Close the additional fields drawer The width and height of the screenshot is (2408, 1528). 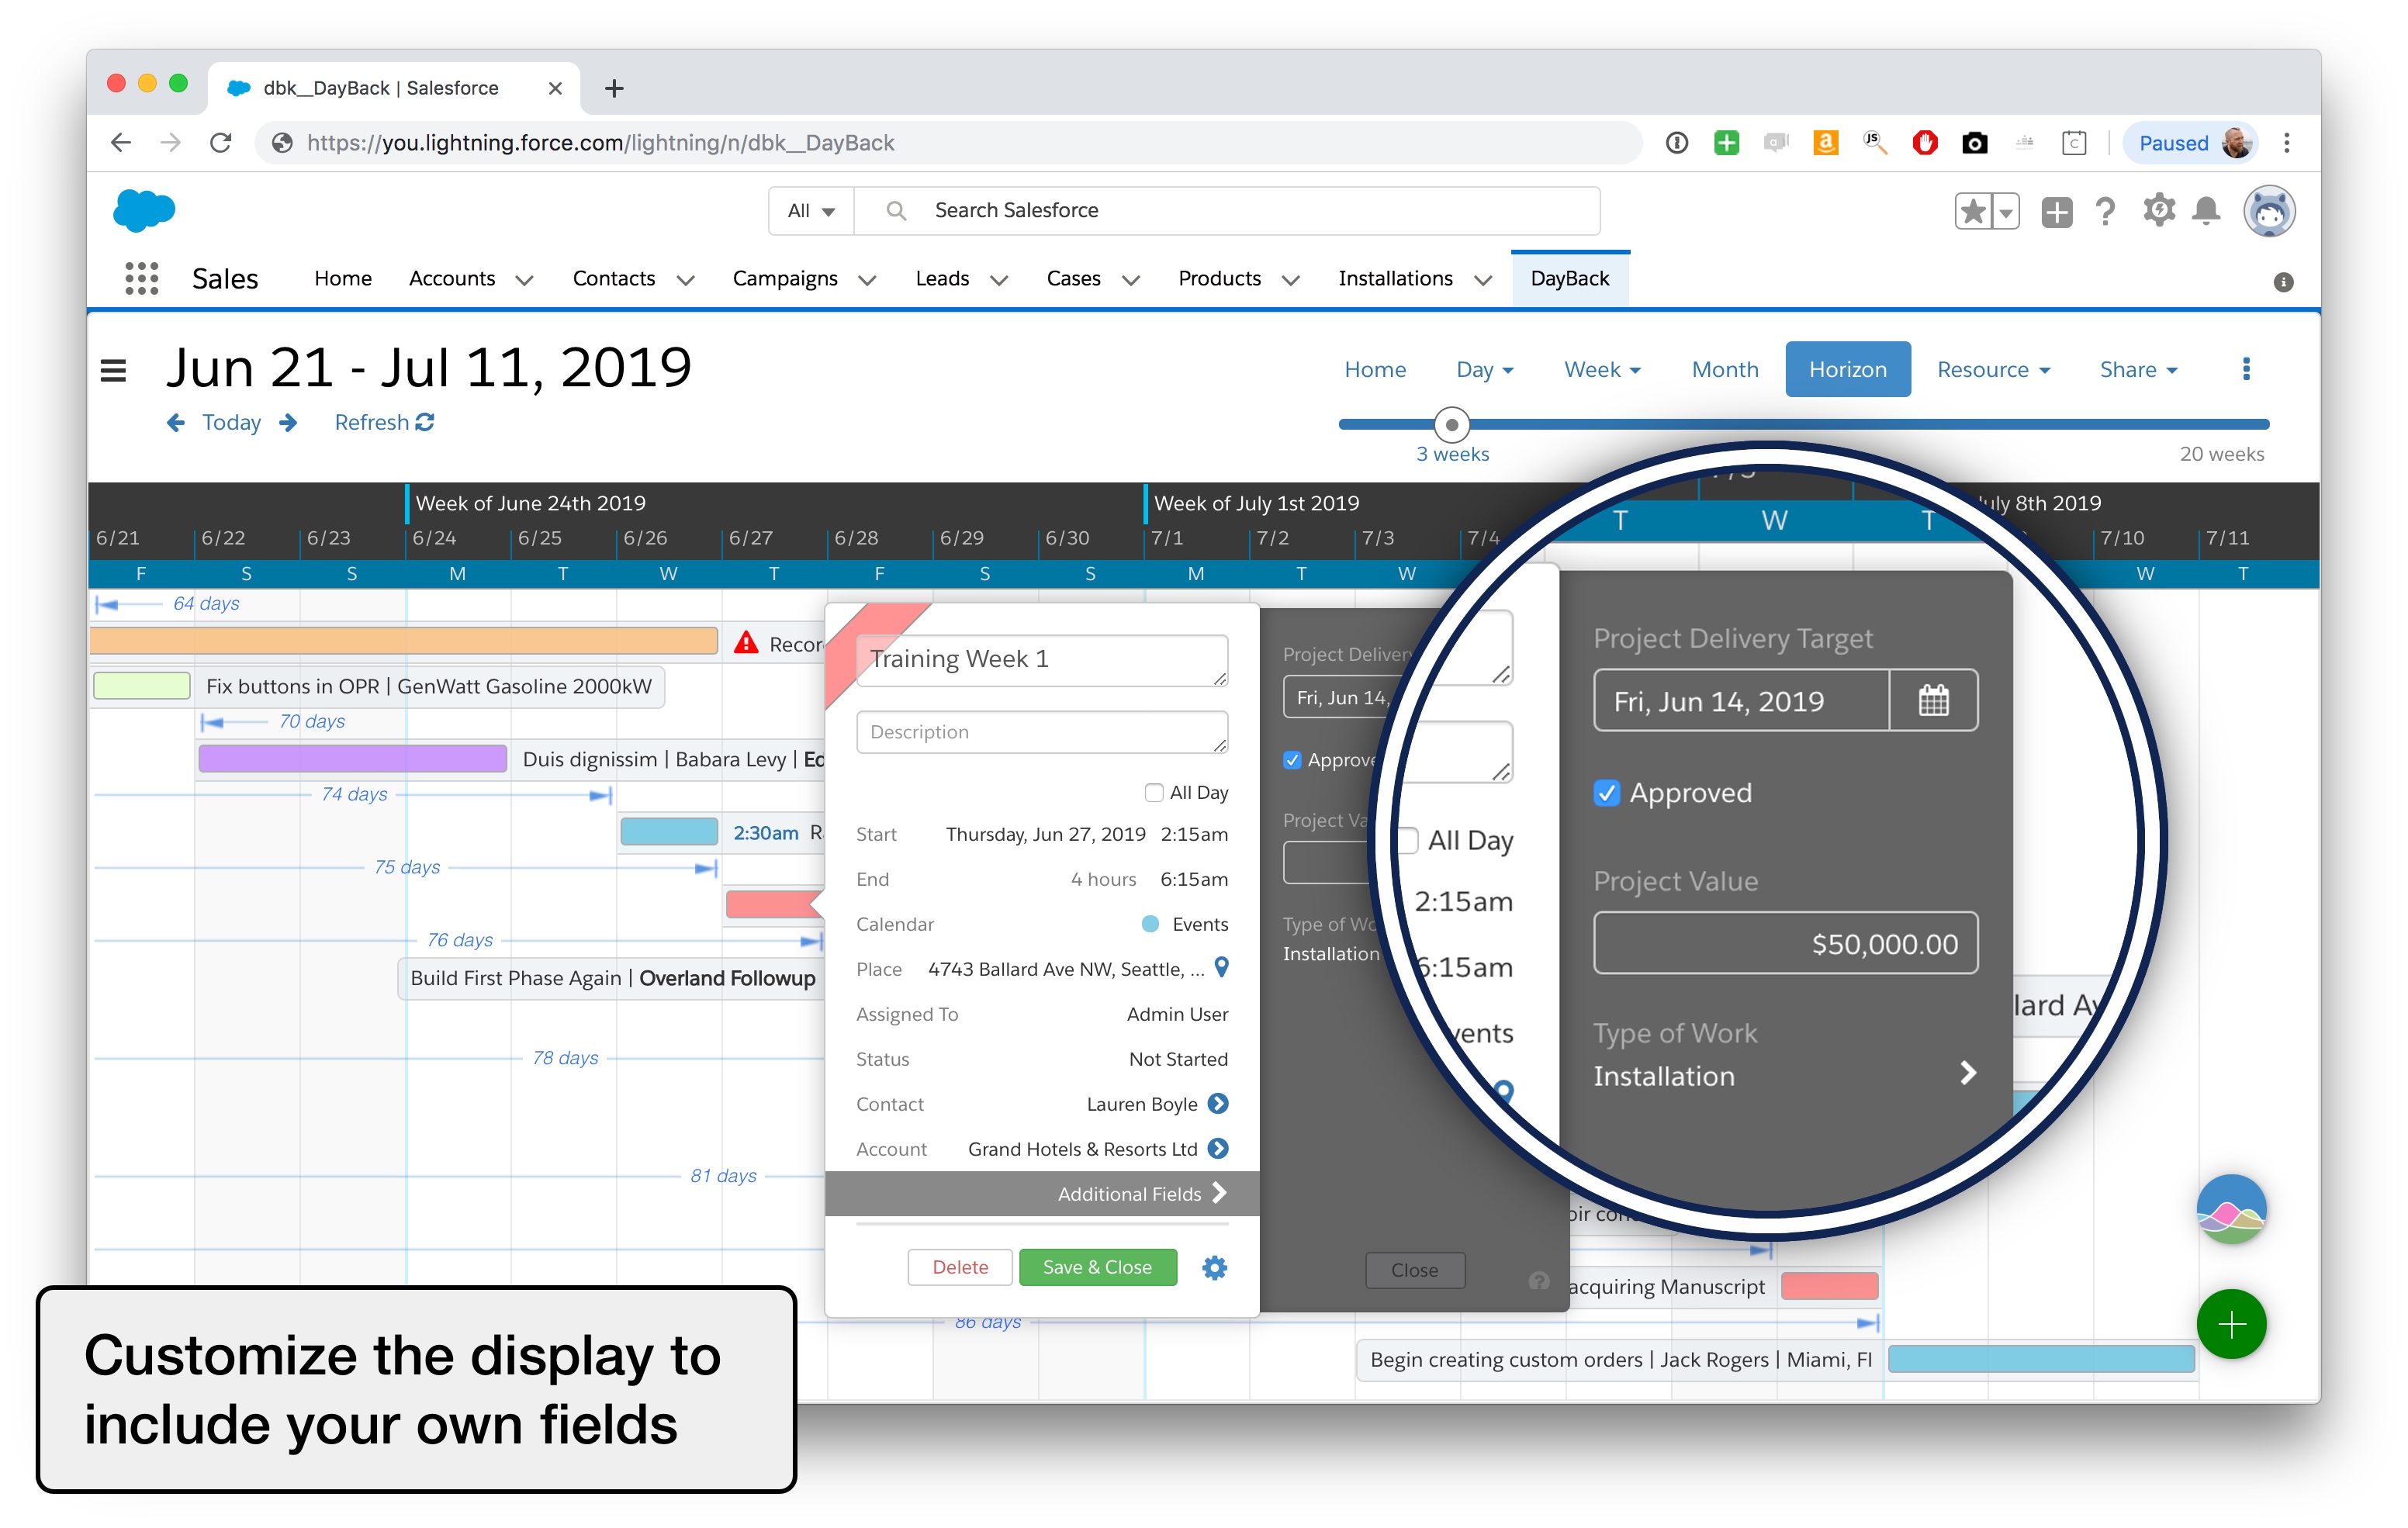1414,1270
